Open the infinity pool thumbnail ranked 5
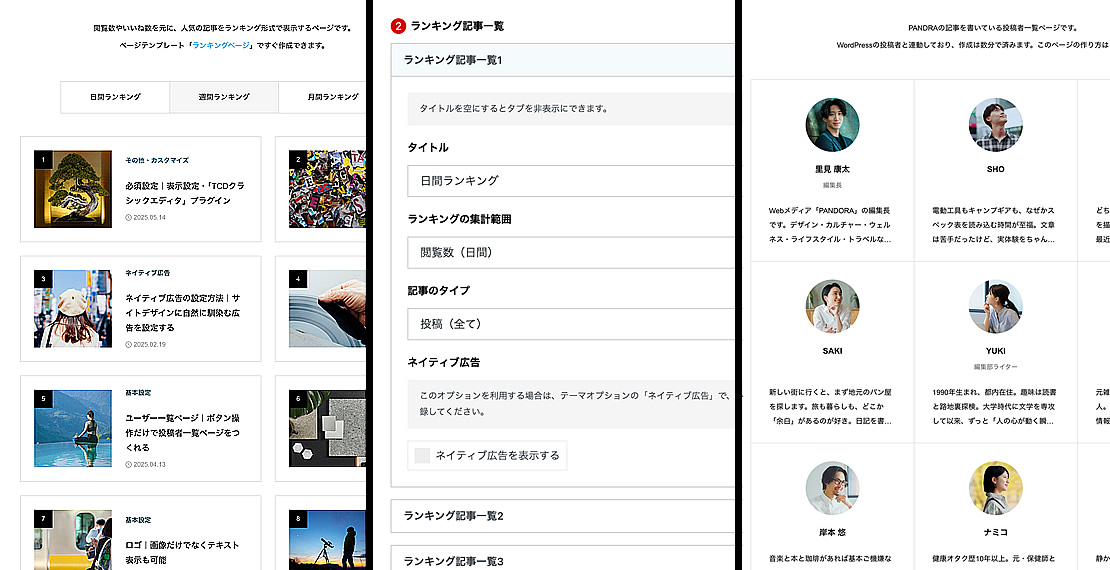 [x=73, y=428]
